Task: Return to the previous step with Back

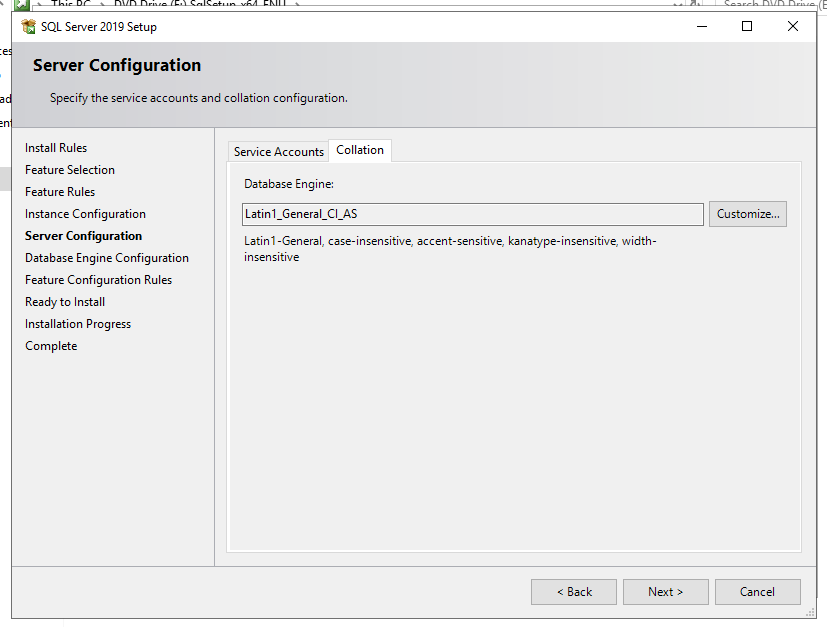Action: 574,592
